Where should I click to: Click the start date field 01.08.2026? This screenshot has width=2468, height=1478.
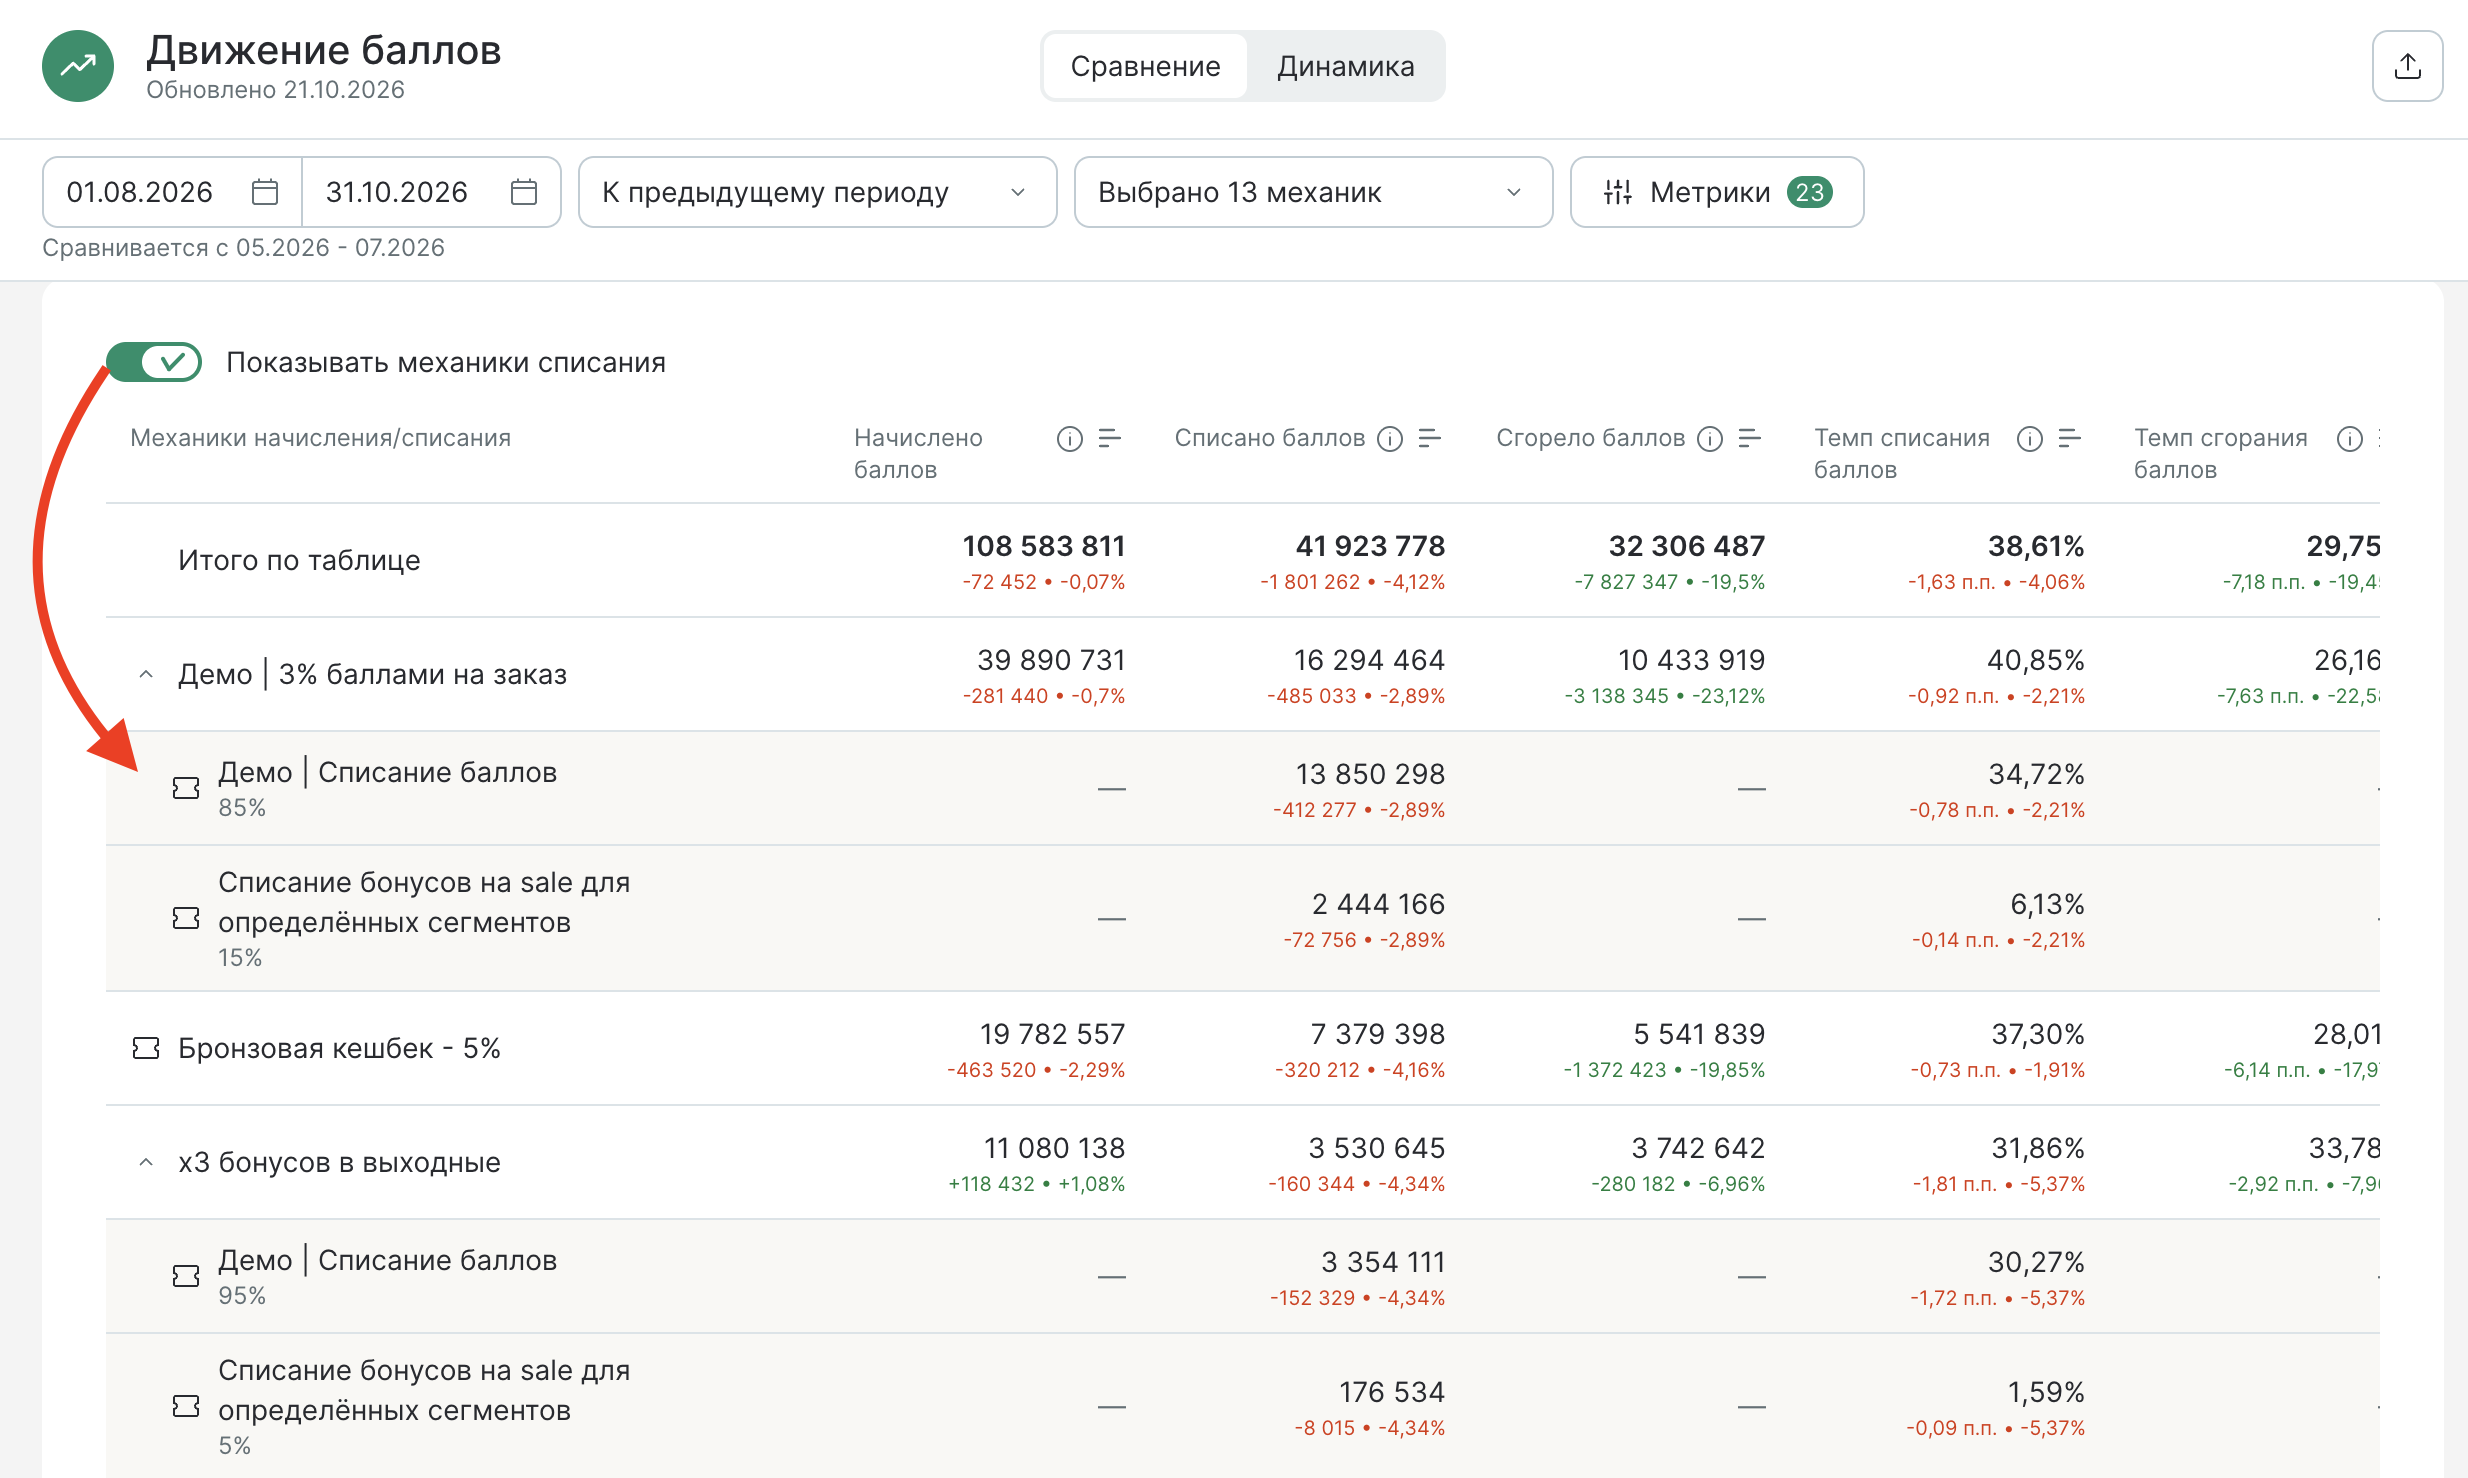(172, 192)
